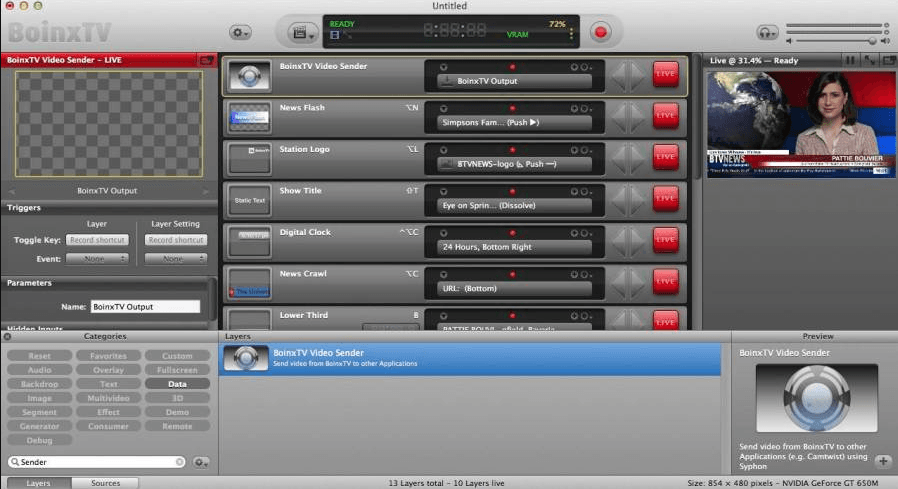This screenshot has width=898, height=489.
Task: Click next-setting arrow for News Flash layer
Action: 639,117
